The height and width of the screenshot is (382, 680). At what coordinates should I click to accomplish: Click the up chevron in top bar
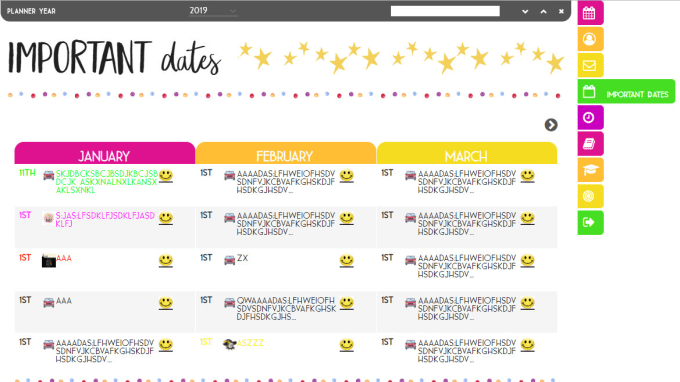click(x=543, y=12)
